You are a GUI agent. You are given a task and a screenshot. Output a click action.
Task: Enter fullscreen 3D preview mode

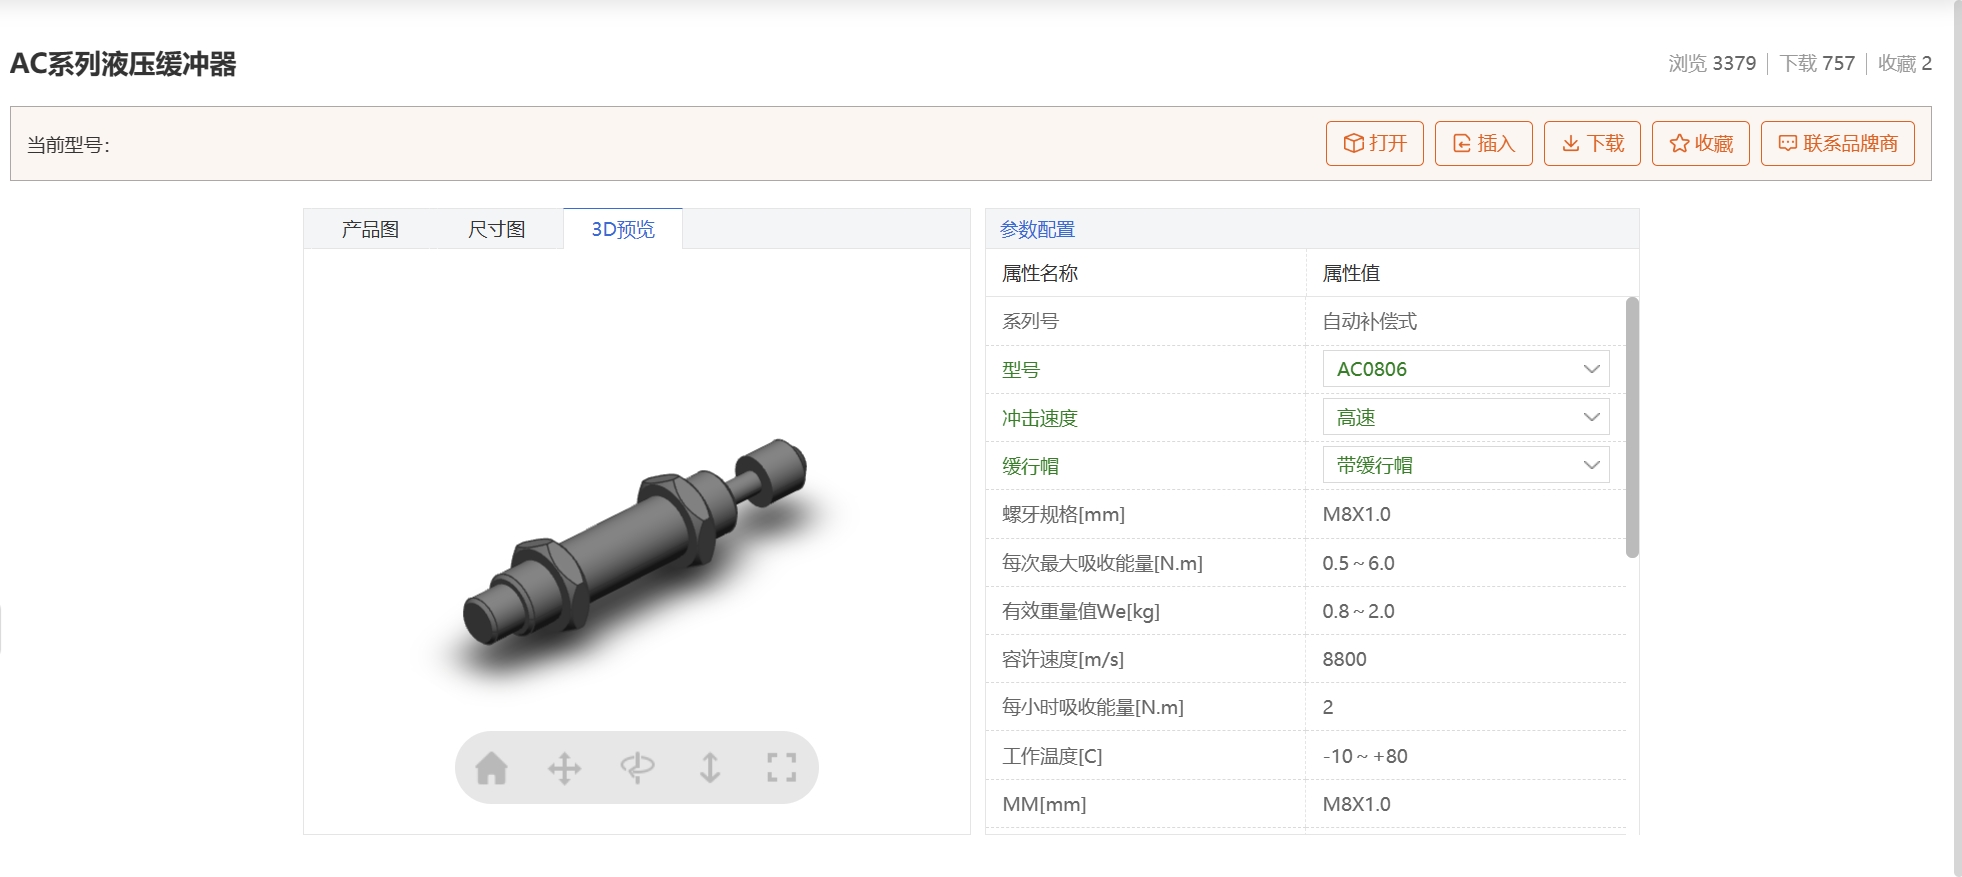coord(782,768)
